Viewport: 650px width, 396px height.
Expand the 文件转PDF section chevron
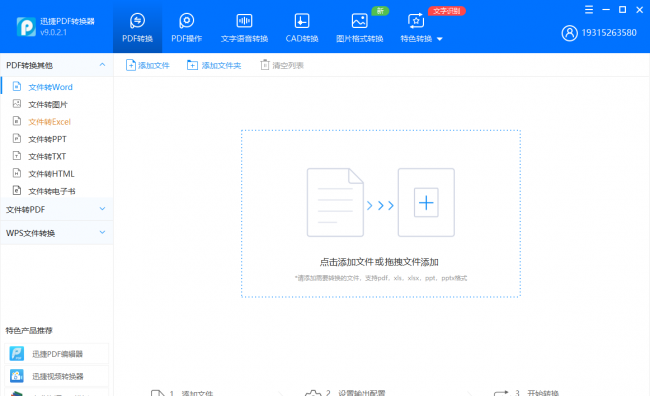click(x=102, y=209)
